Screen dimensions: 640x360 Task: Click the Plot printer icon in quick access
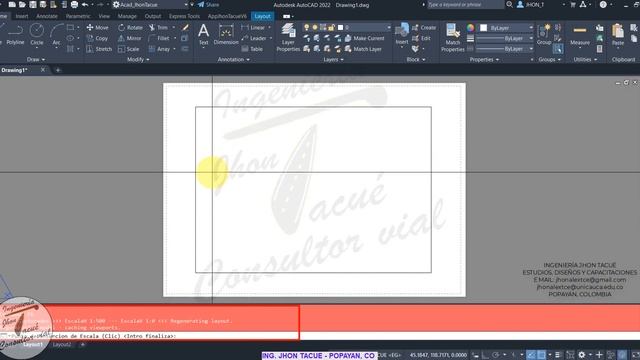pyautogui.click(x=74, y=4)
